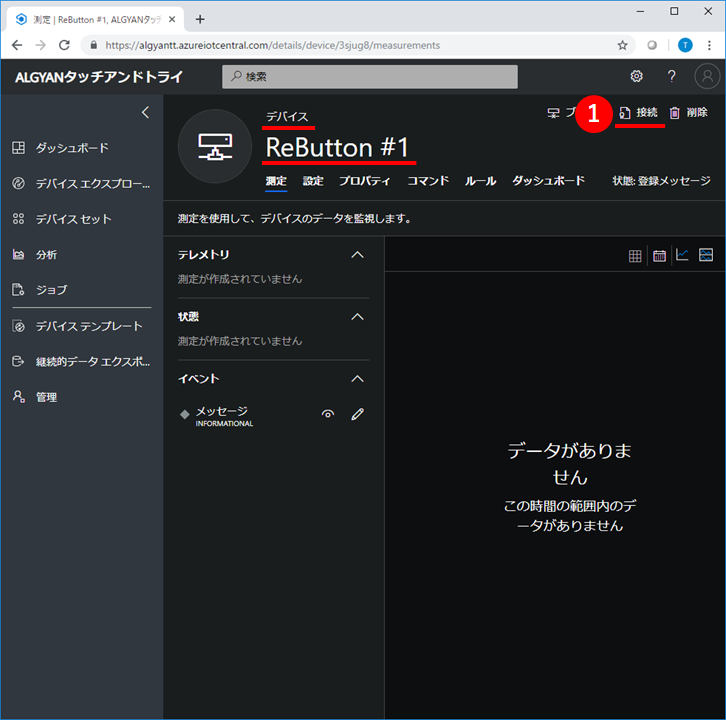Click the grey circle extension icon
Screen dimensions: 726x720
tap(652, 45)
